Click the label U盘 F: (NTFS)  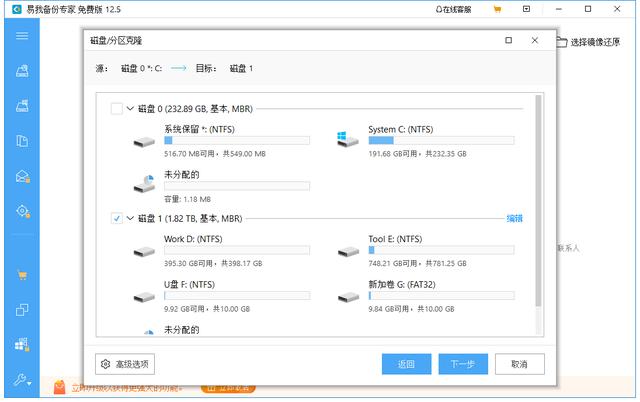click(189, 284)
